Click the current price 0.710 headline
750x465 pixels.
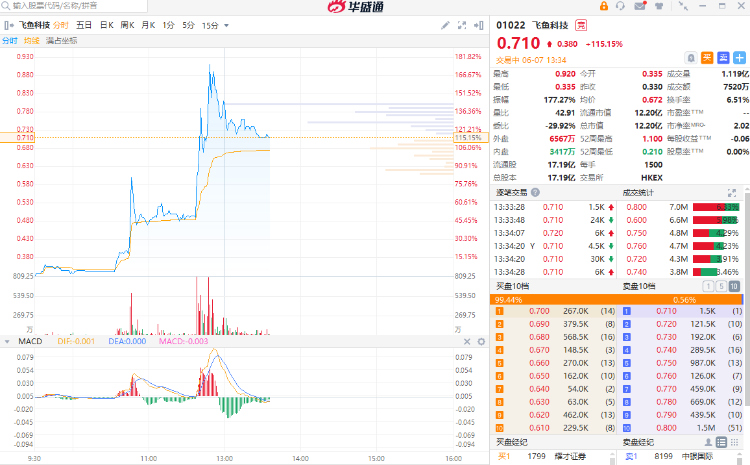[518, 44]
